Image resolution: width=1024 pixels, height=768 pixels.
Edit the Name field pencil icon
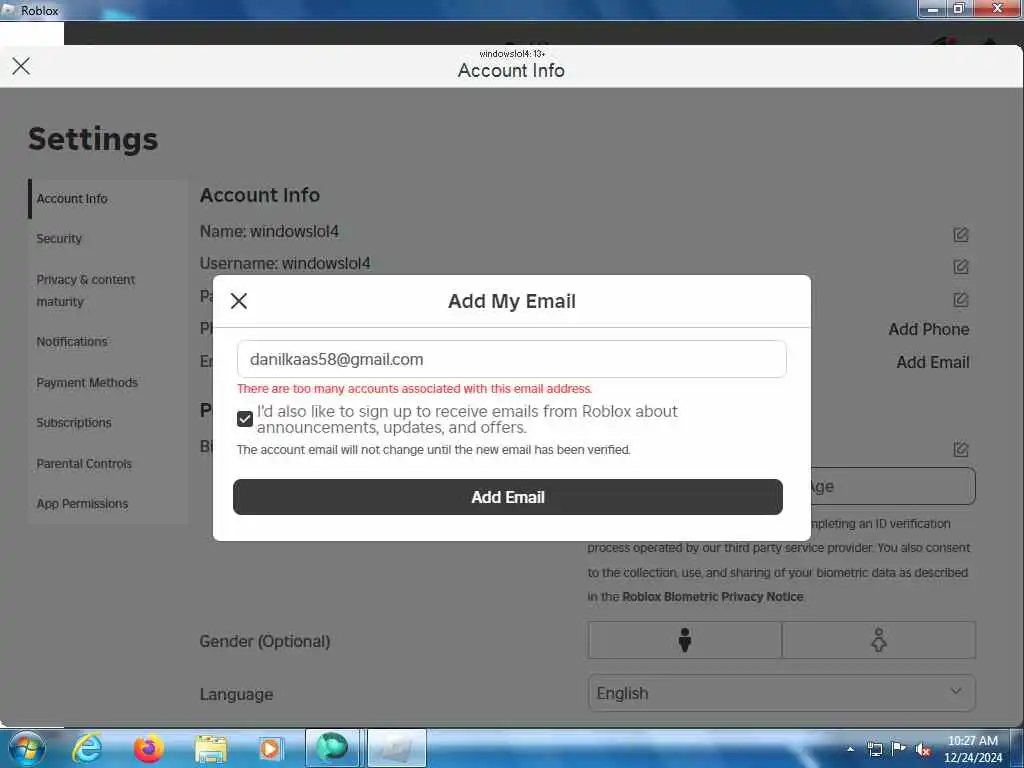click(960, 234)
